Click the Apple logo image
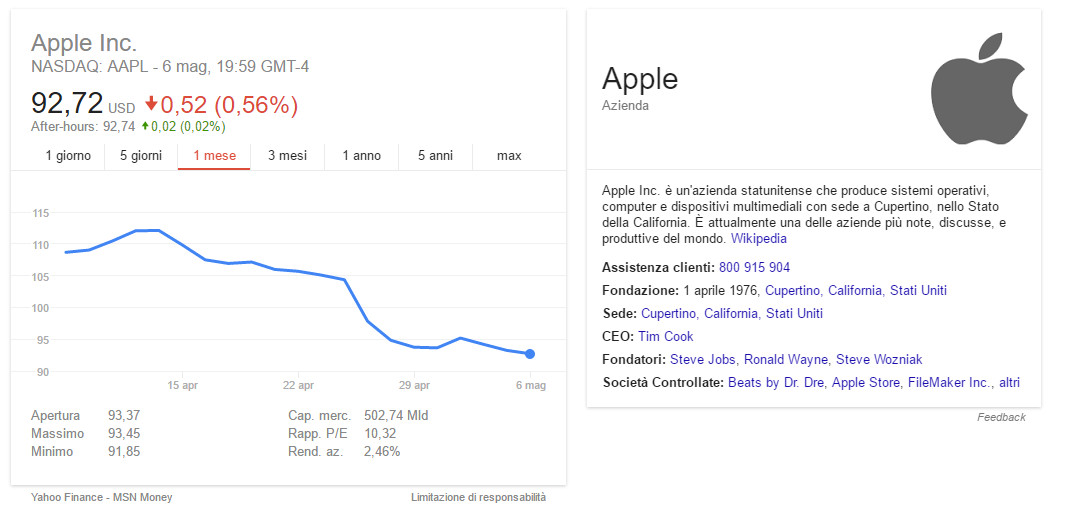 [980, 88]
